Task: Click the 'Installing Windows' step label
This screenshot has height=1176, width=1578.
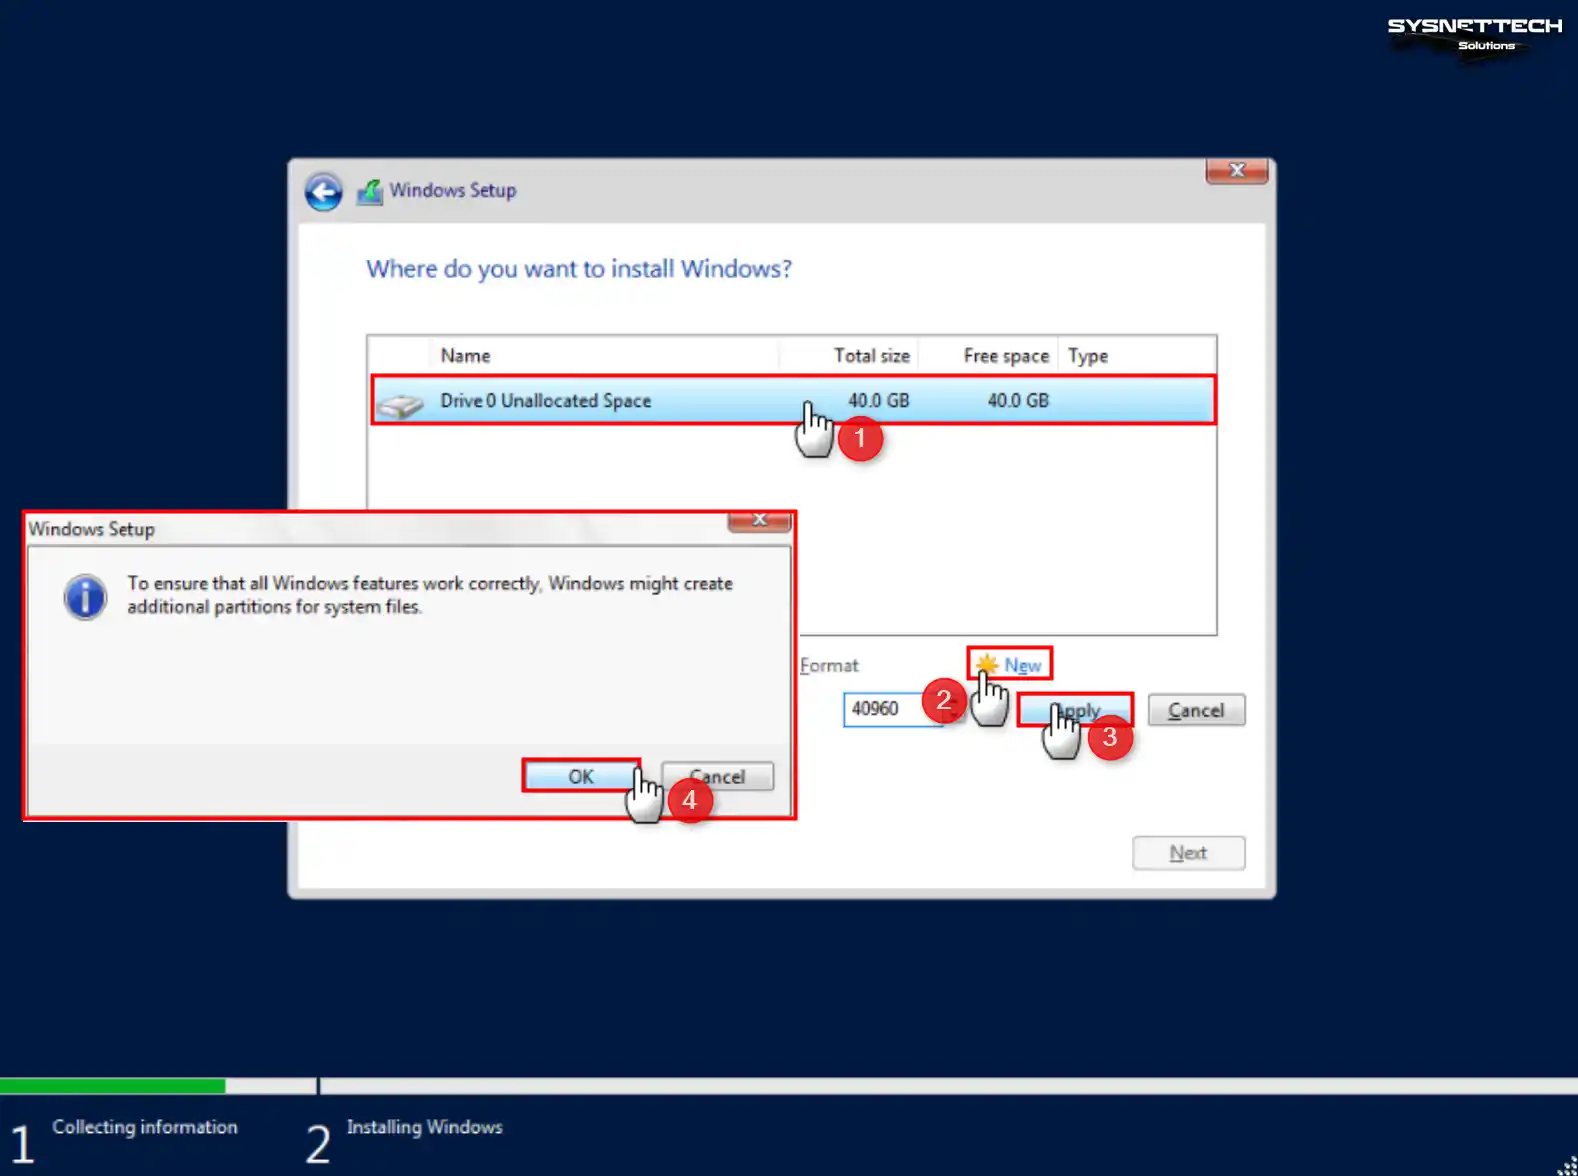Action: (425, 1127)
